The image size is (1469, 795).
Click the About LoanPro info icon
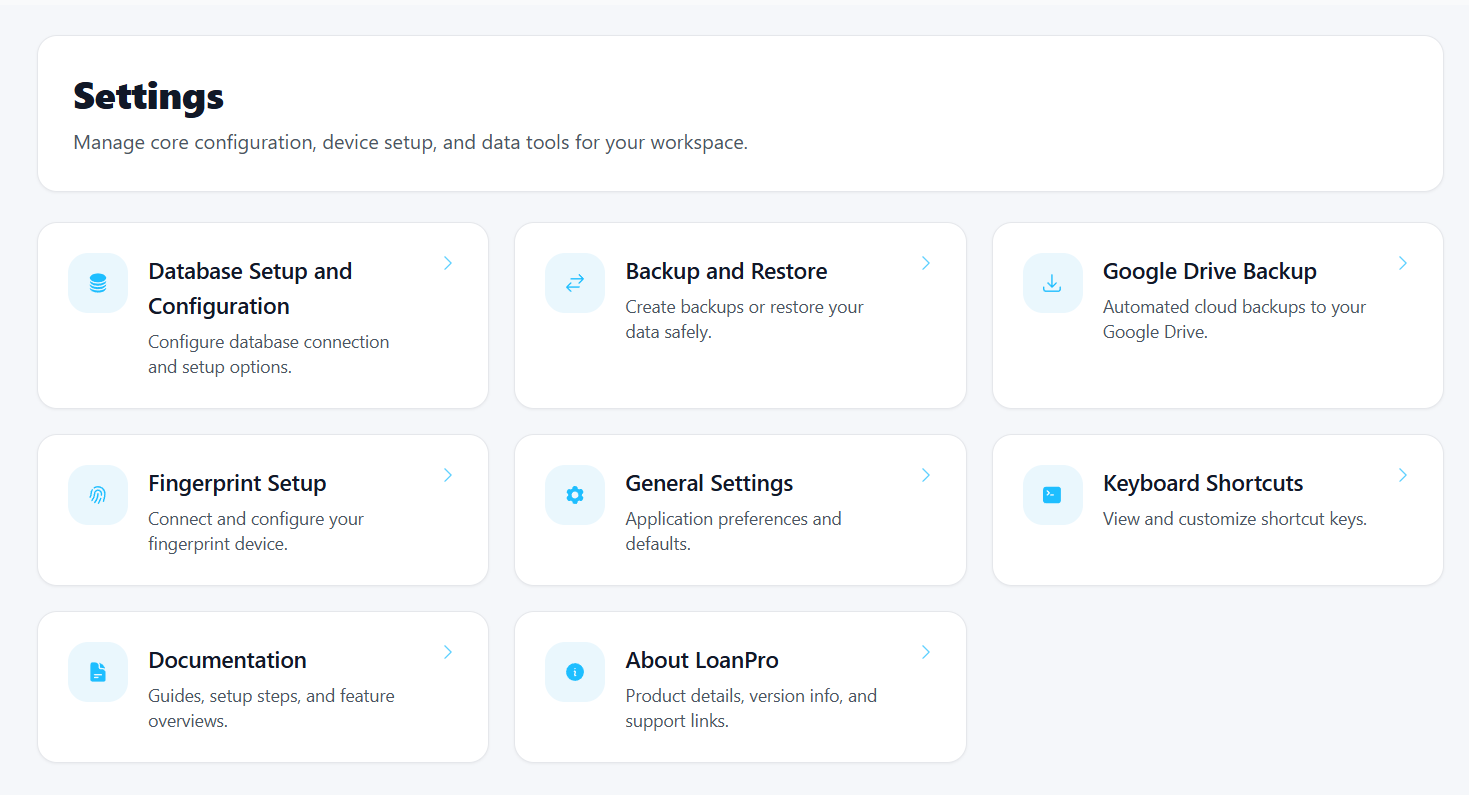(575, 672)
